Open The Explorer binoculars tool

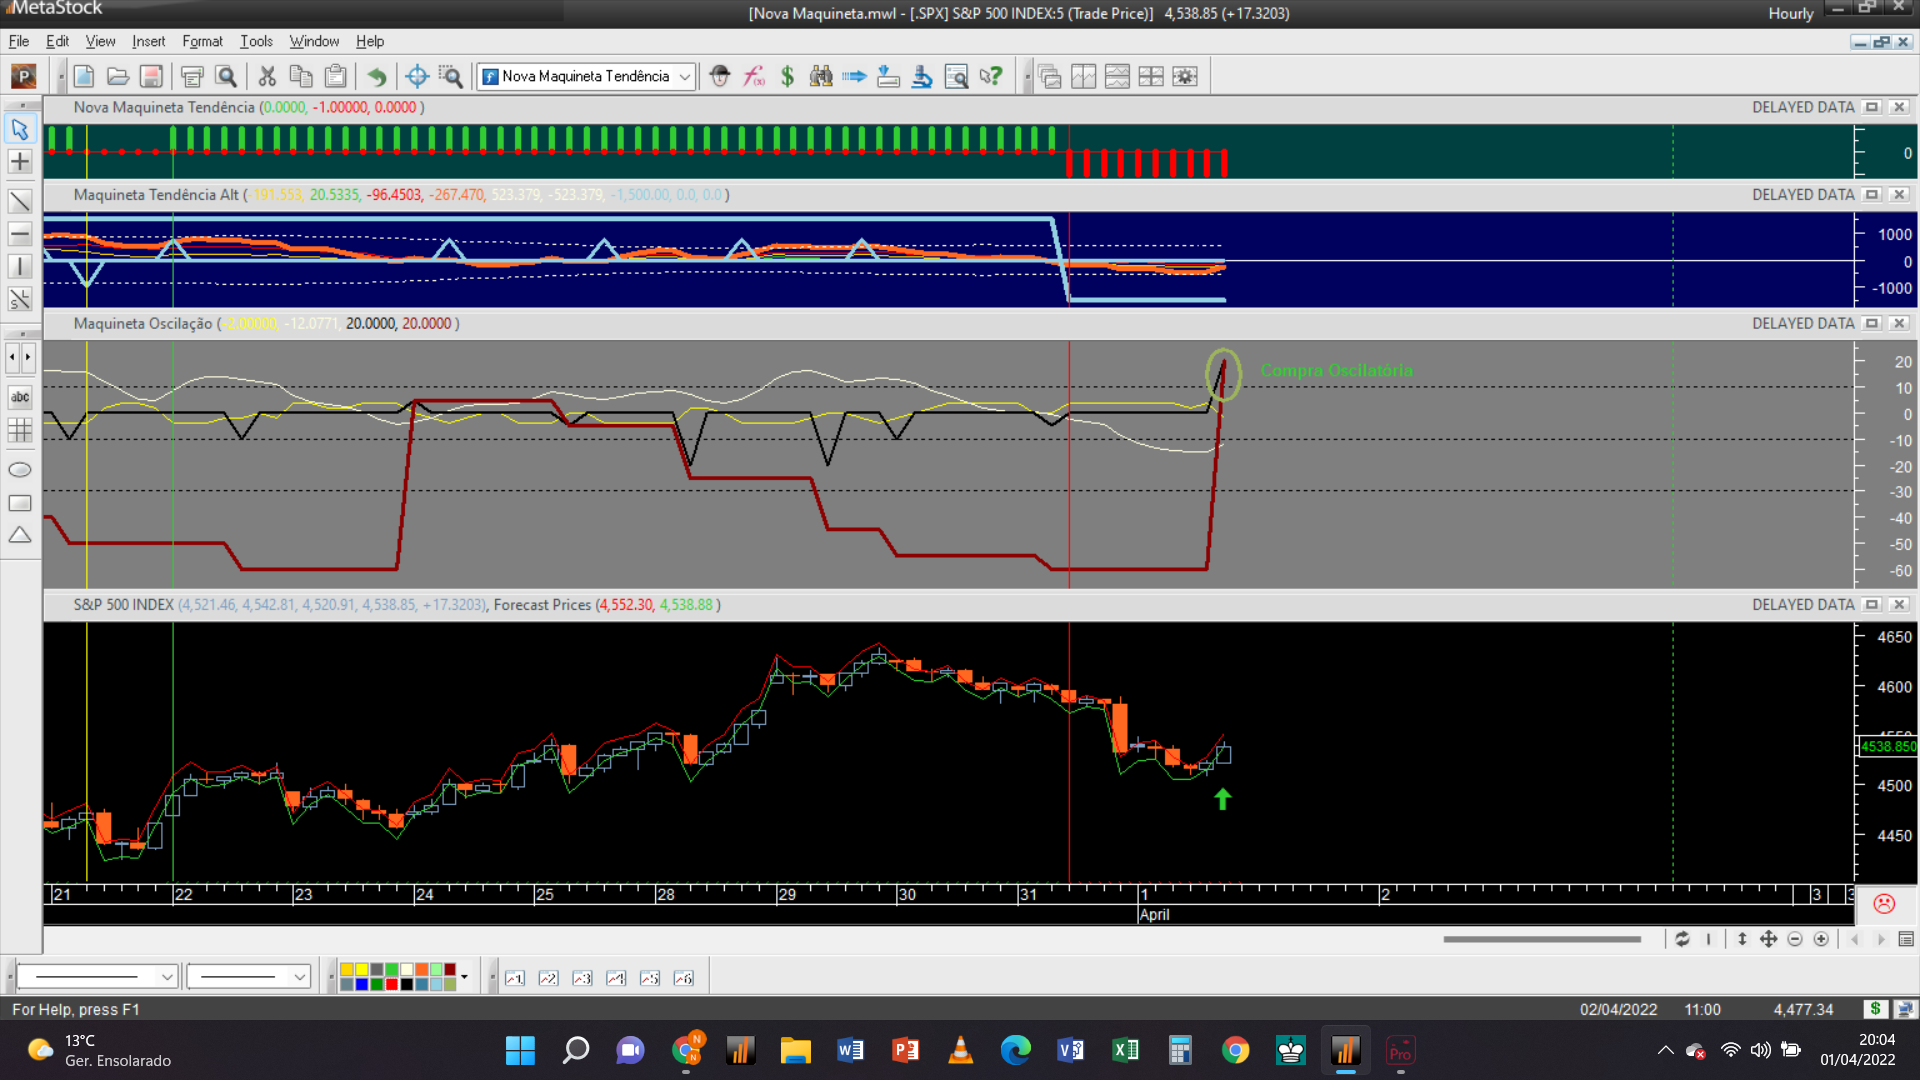821,76
